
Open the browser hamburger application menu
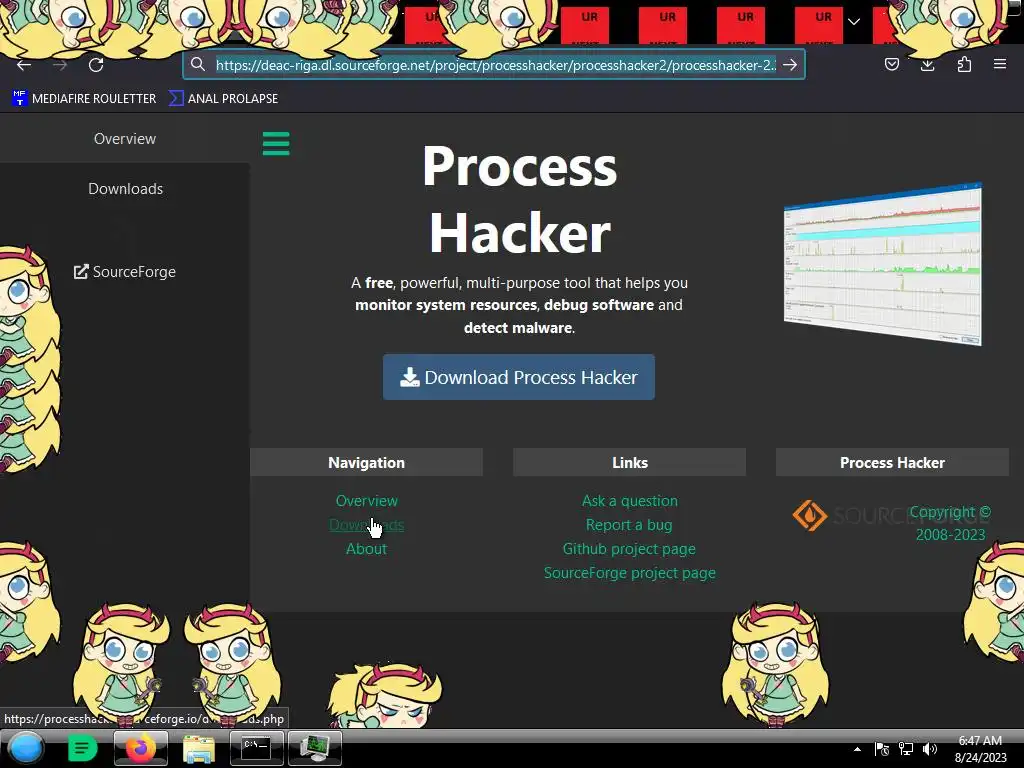click(1000, 64)
